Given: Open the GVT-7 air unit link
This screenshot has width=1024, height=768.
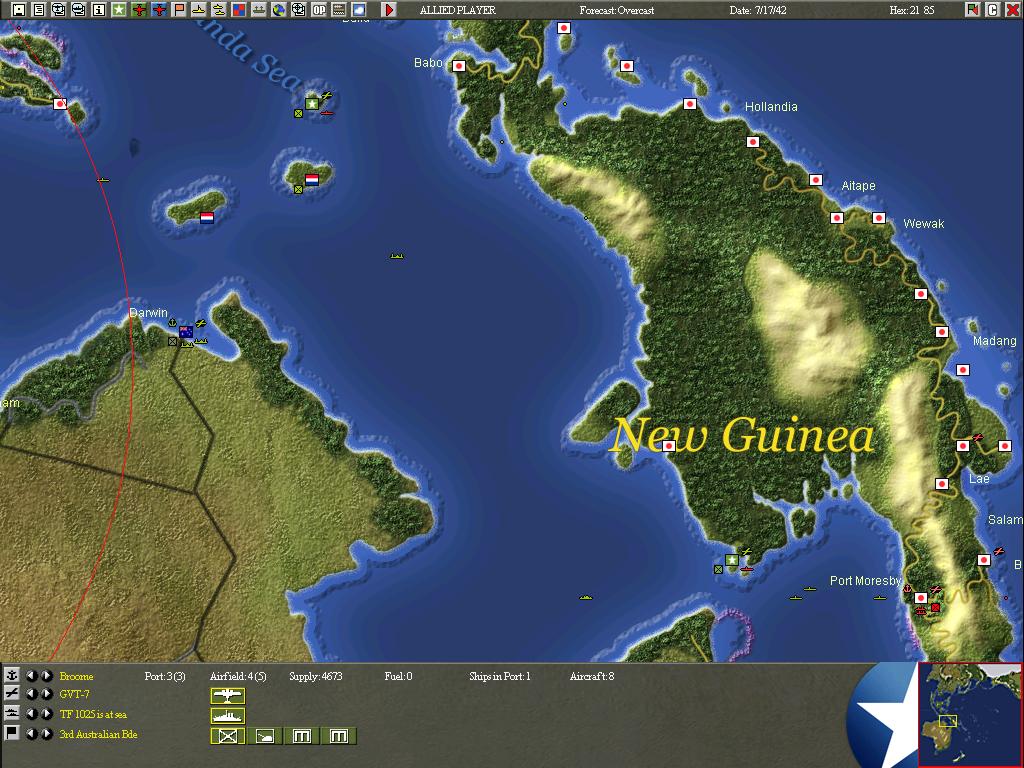Looking at the screenshot, I should (x=74, y=694).
